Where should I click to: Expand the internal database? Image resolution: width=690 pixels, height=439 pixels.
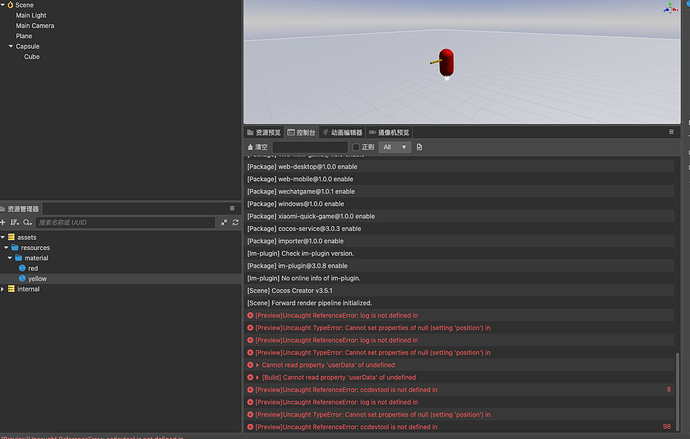(x=3, y=289)
